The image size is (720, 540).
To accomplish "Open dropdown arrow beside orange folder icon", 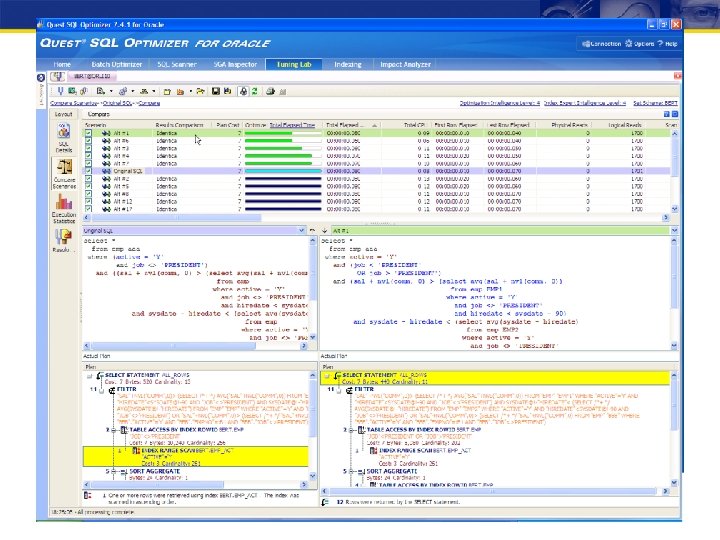I will click(x=191, y=91).
